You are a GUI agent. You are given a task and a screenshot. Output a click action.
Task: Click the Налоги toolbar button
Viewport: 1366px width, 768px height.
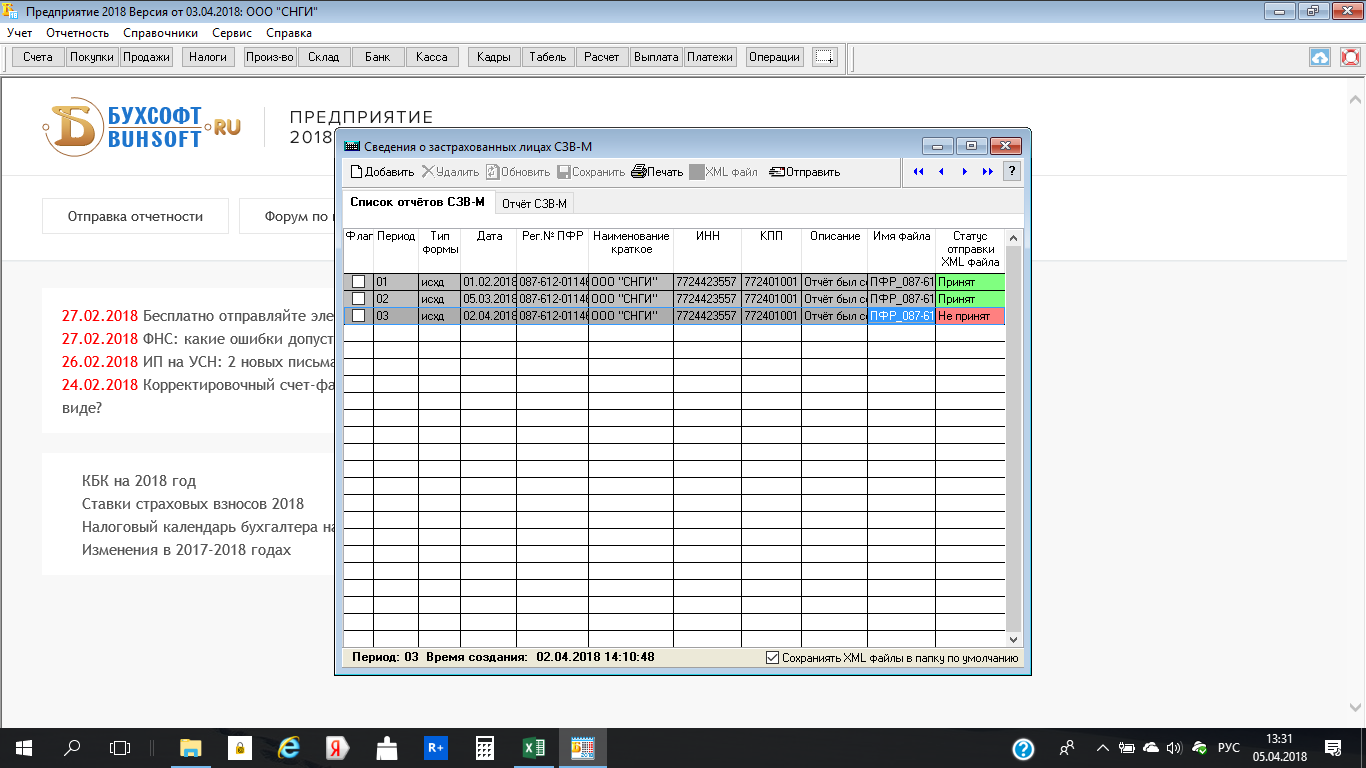(x=208, y=57)
